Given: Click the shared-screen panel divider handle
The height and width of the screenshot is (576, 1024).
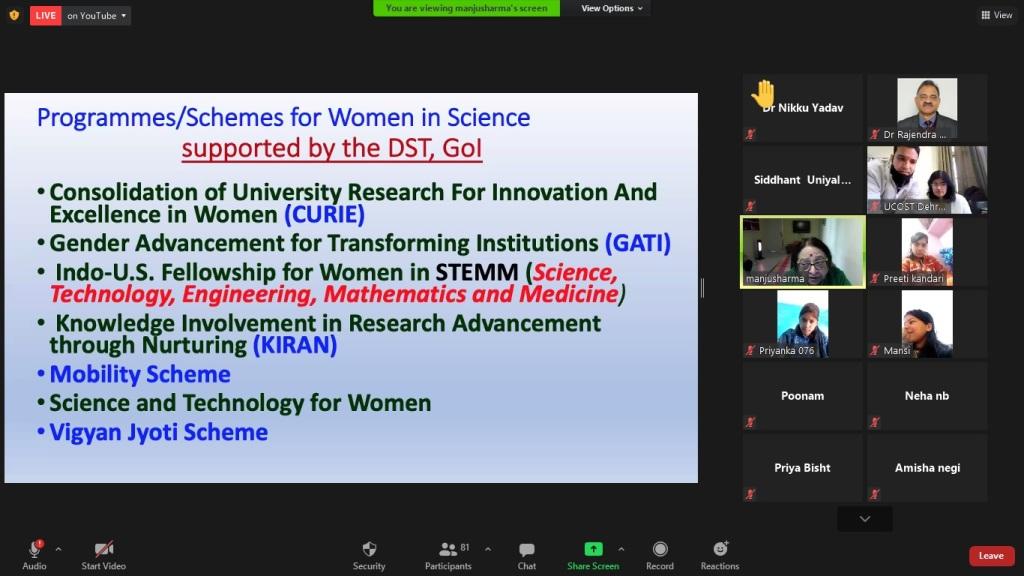Looking at the screenshot, I should 702,287.
